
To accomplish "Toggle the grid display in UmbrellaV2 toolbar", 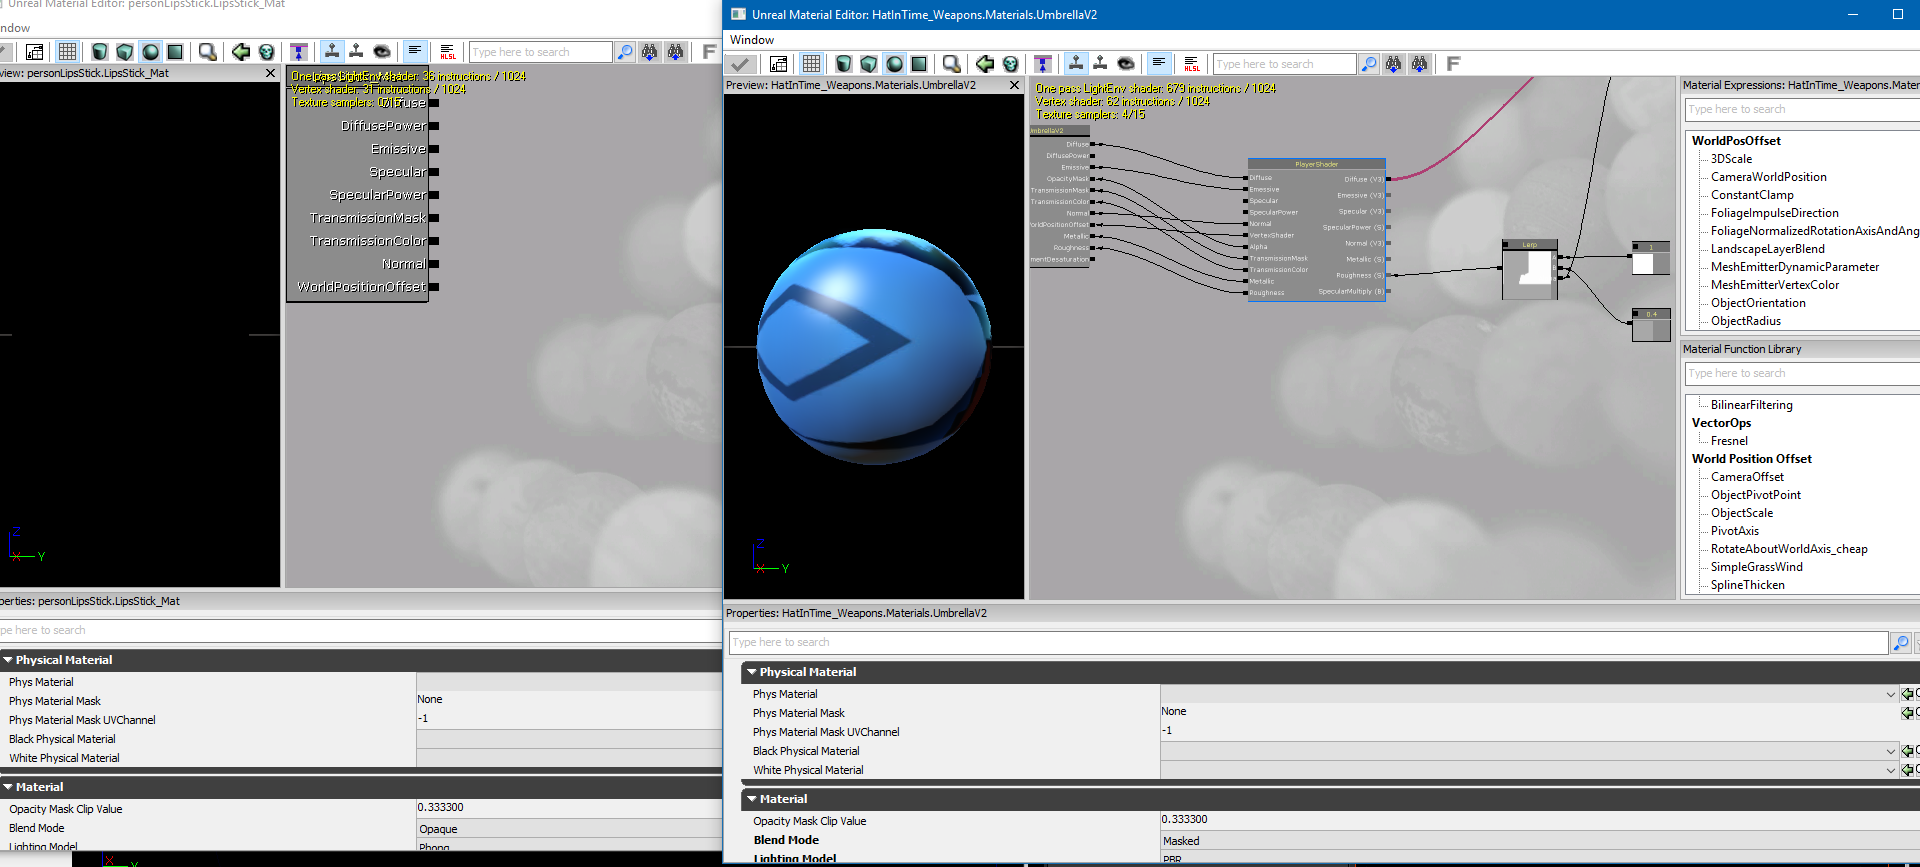I will [811, 64].
